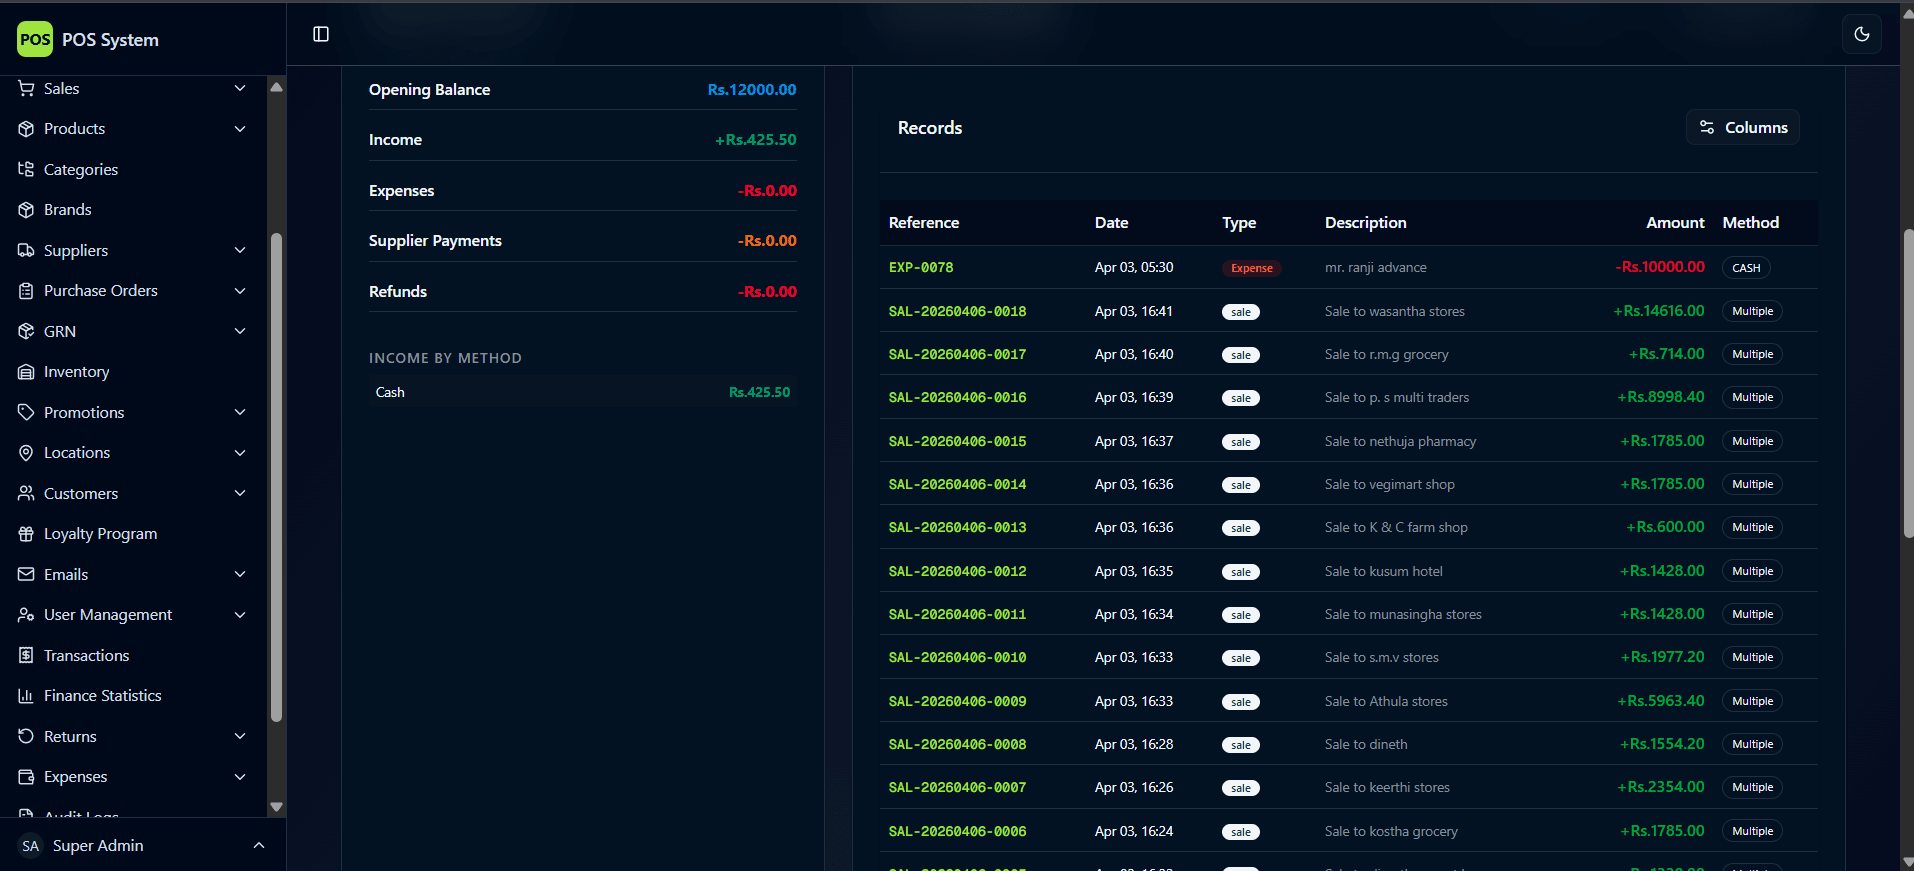Click the Loyalty Program gift icon
The width and height of the screenshot is (1914, 871).
26,534
